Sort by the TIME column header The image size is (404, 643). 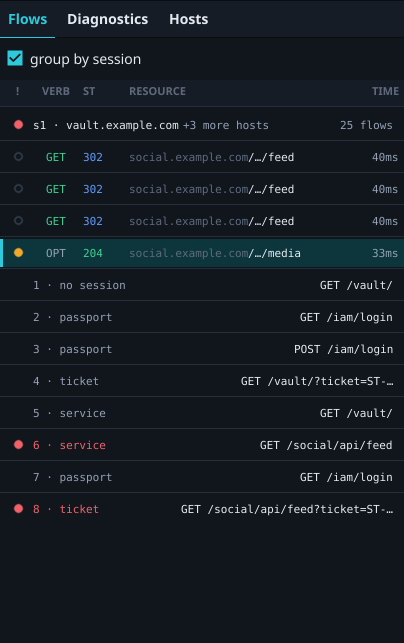[385, 91]
